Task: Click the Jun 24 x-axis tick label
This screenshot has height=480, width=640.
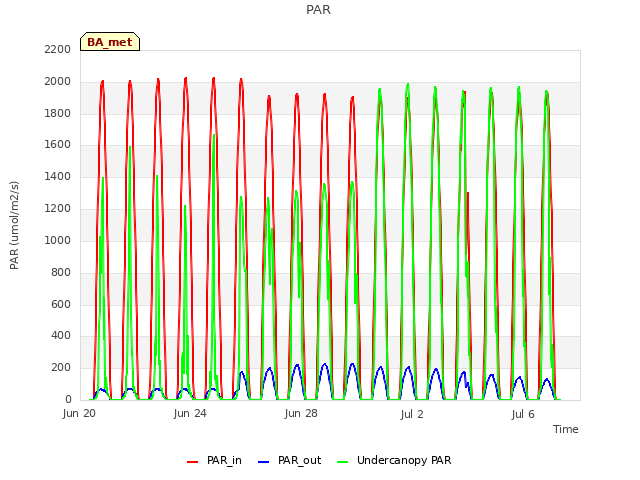Action: [x=190, y=414]
